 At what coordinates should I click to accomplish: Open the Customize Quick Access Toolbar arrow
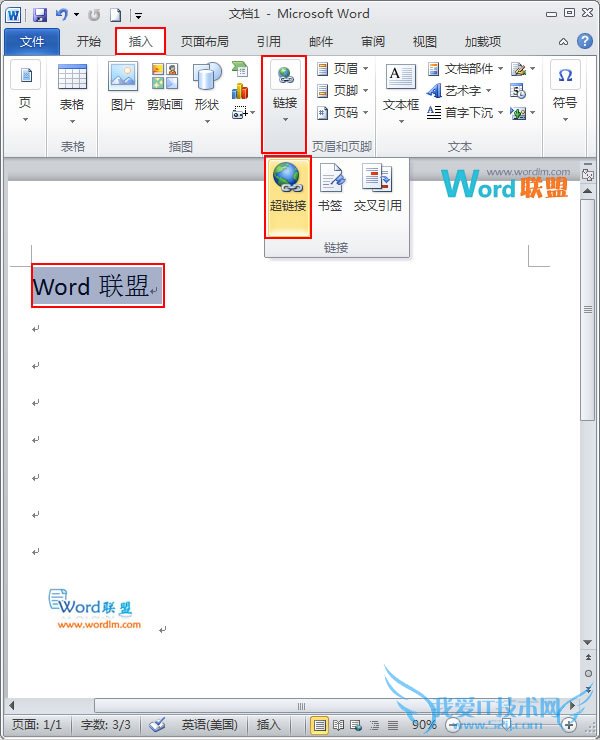tap(138, 16)
